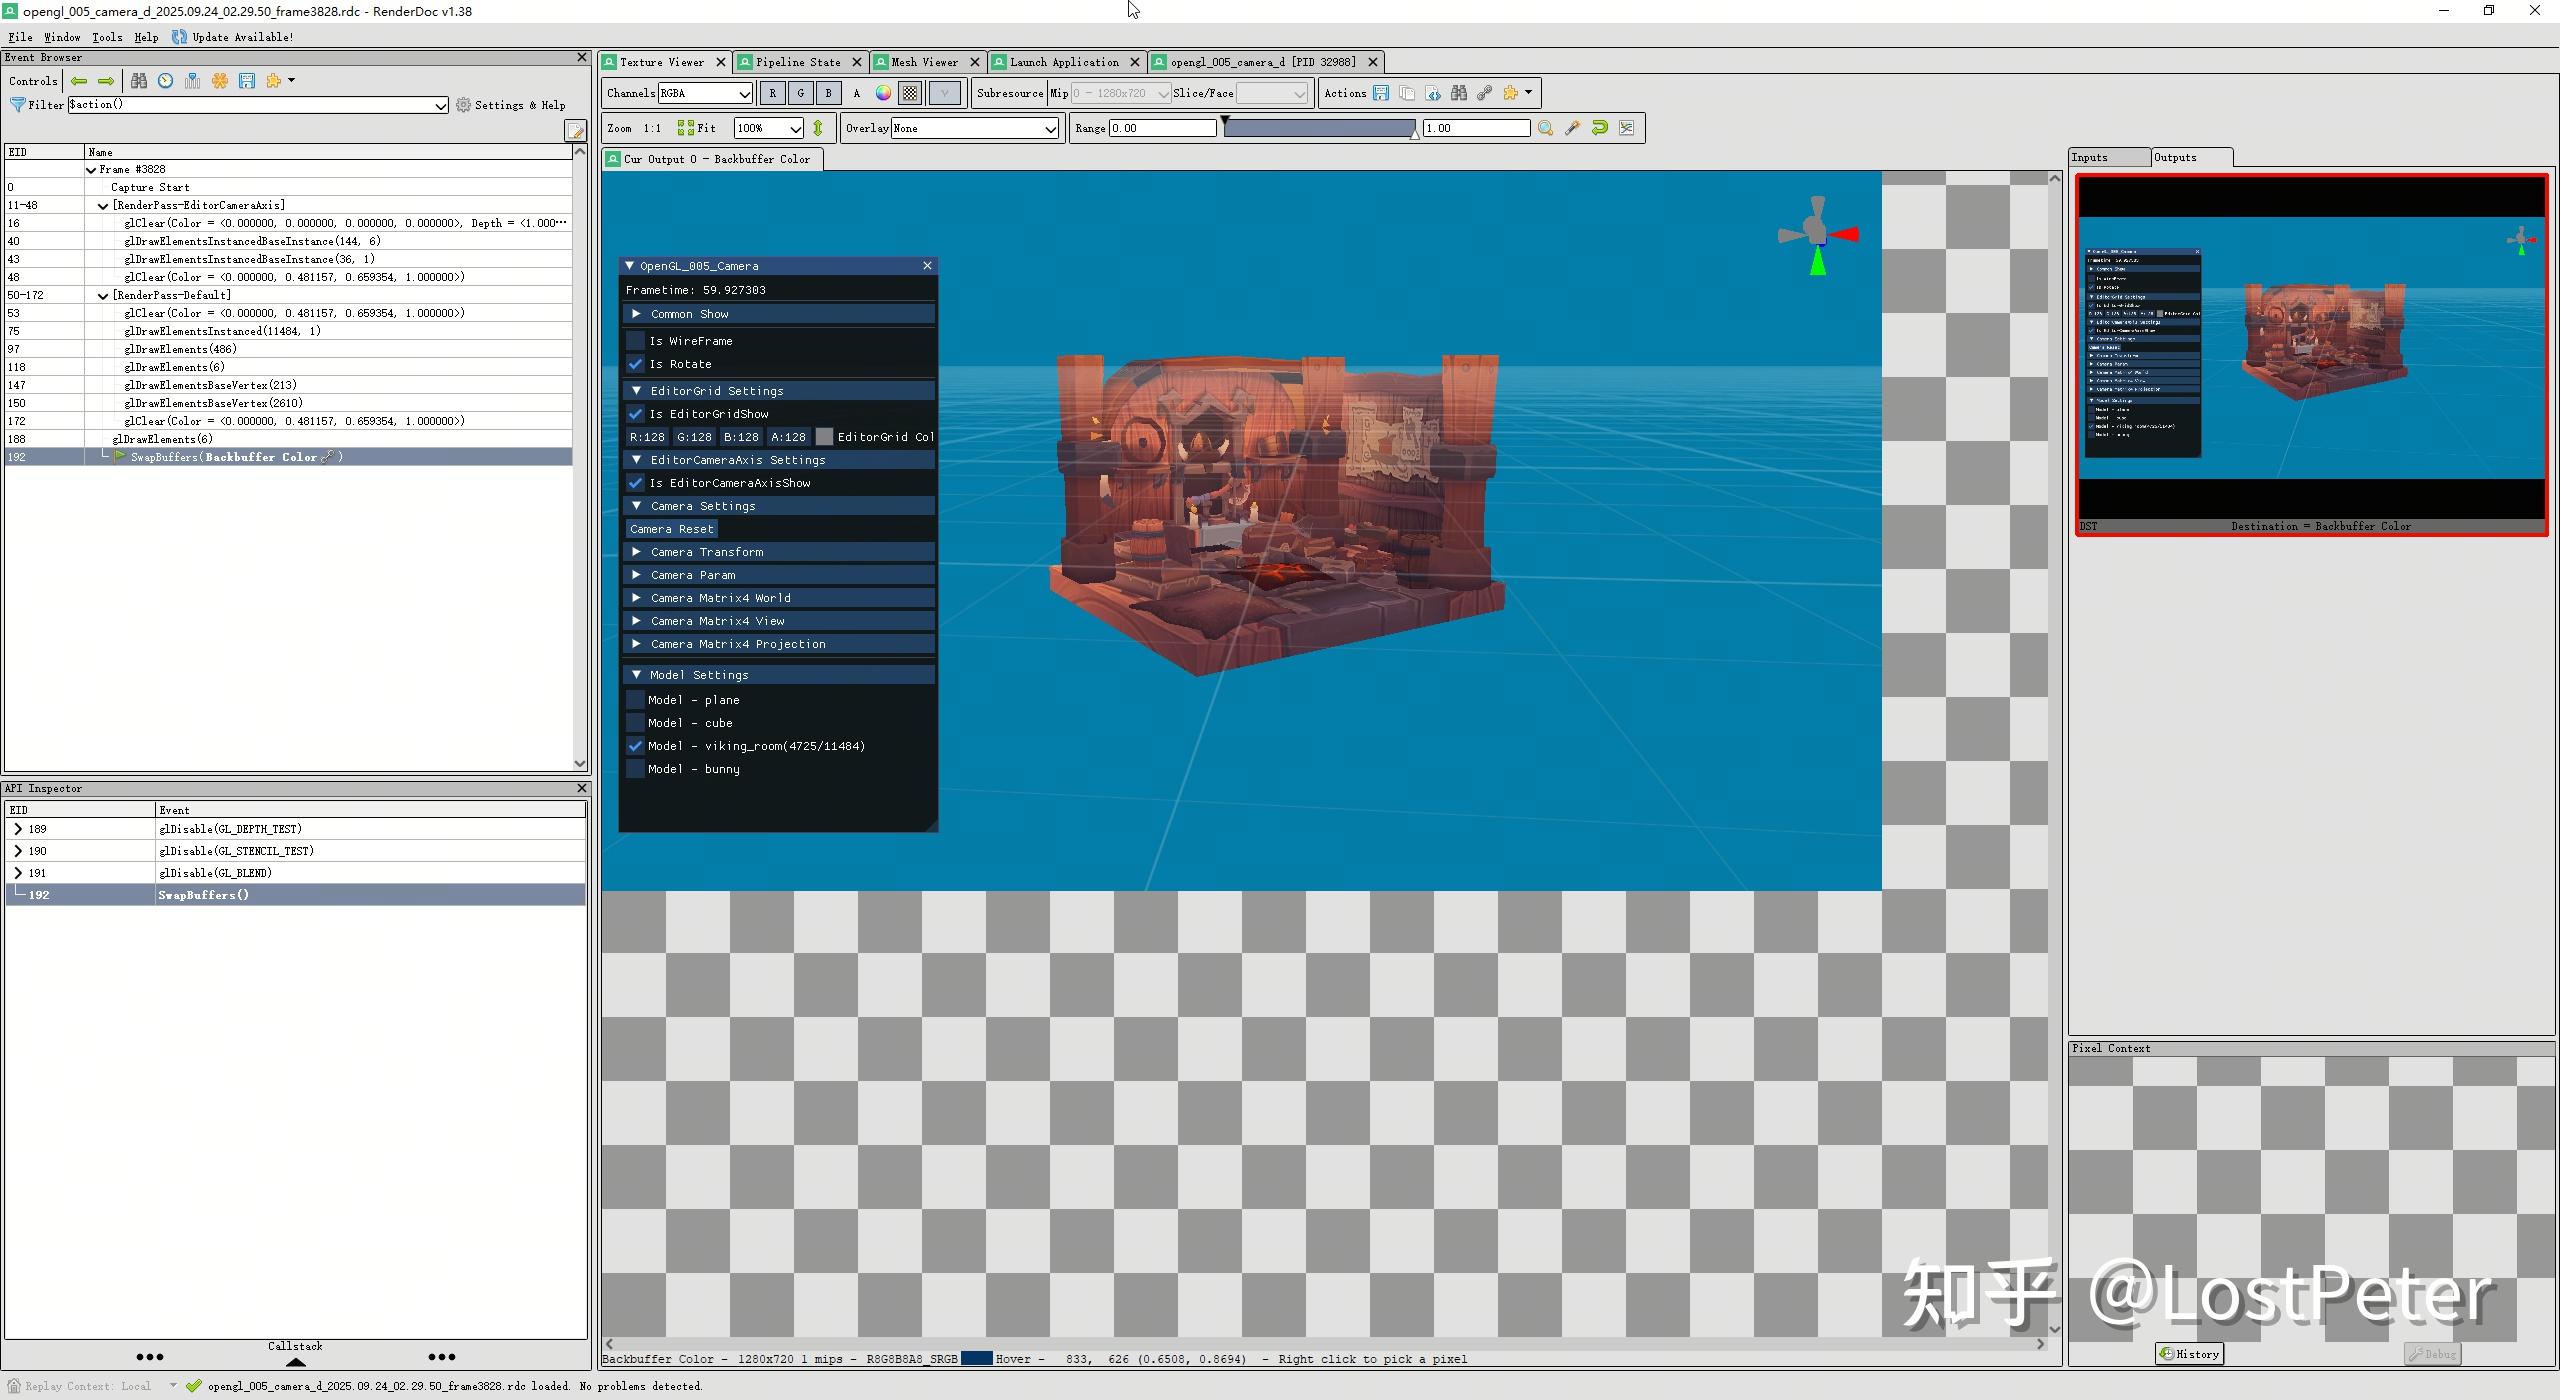Open the checkerboard background toggle icon

pyautogui.click(x=908, y=93)
